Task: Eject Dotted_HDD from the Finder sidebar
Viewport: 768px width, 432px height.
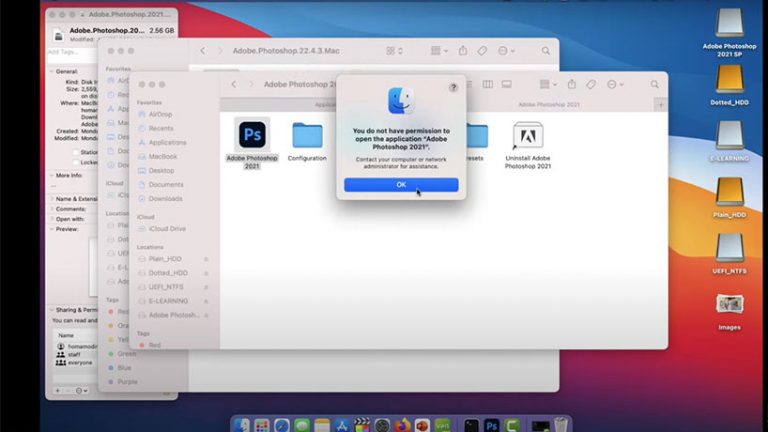Action: (x=206, y=273)
